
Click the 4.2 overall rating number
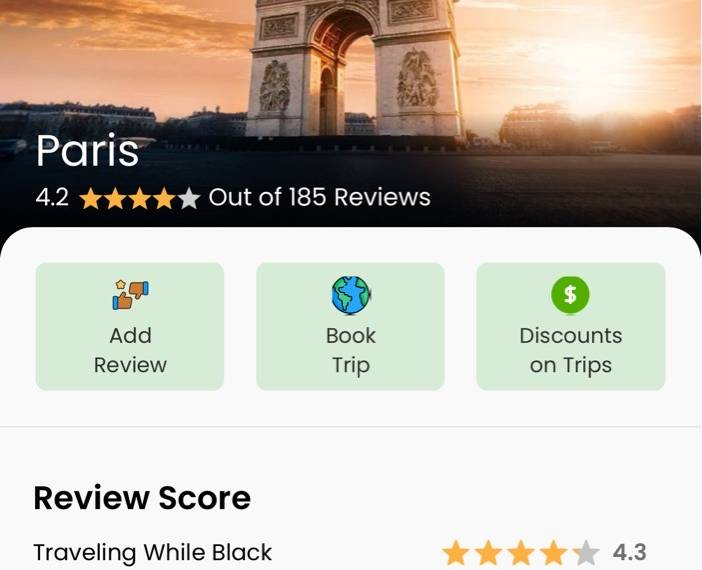coord(52,197)
